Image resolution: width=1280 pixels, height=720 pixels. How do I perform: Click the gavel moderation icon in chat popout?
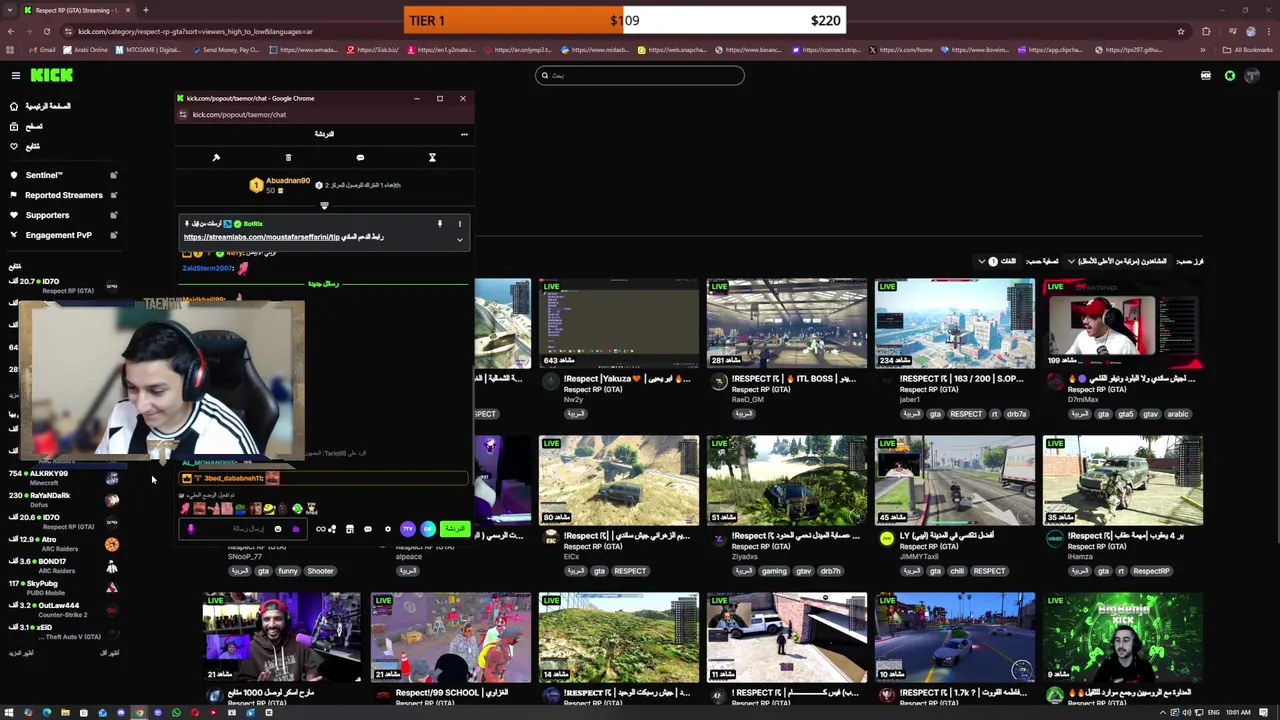[x=216, y=157]
